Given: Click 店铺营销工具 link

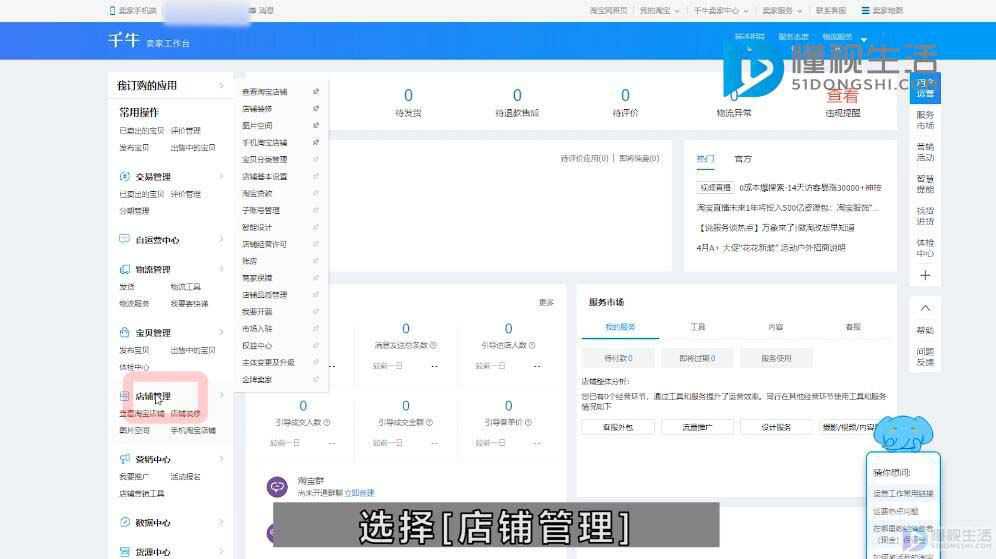Looking at the screenshot, I should [x=142, y=493].
